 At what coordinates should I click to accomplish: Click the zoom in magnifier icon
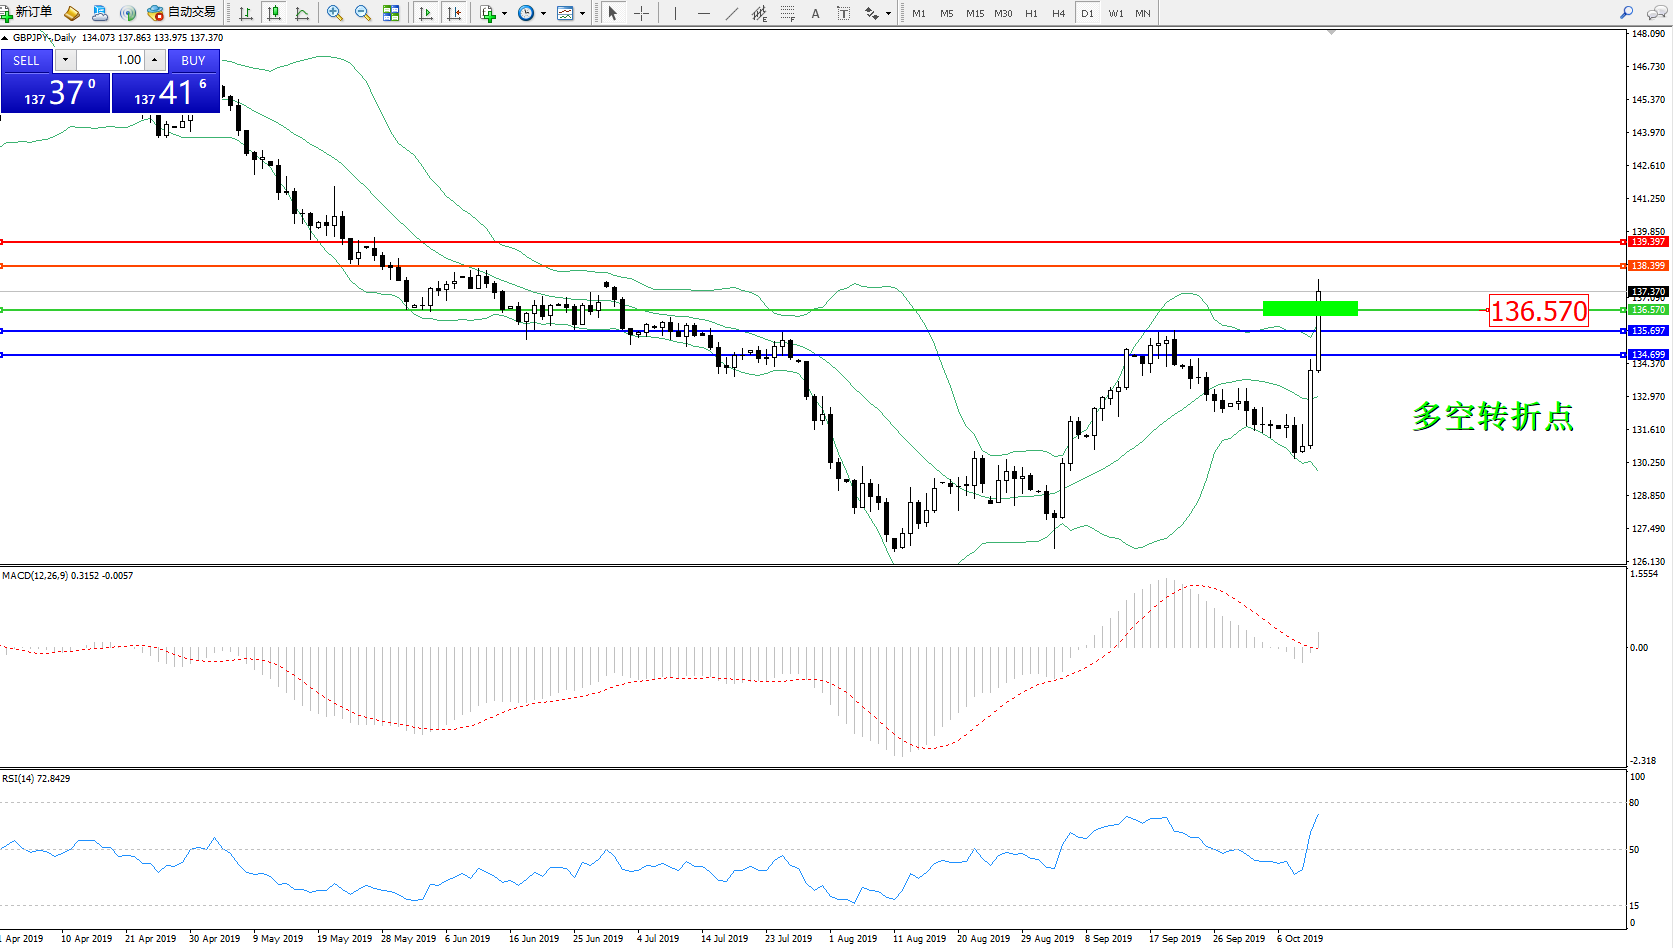335,13
